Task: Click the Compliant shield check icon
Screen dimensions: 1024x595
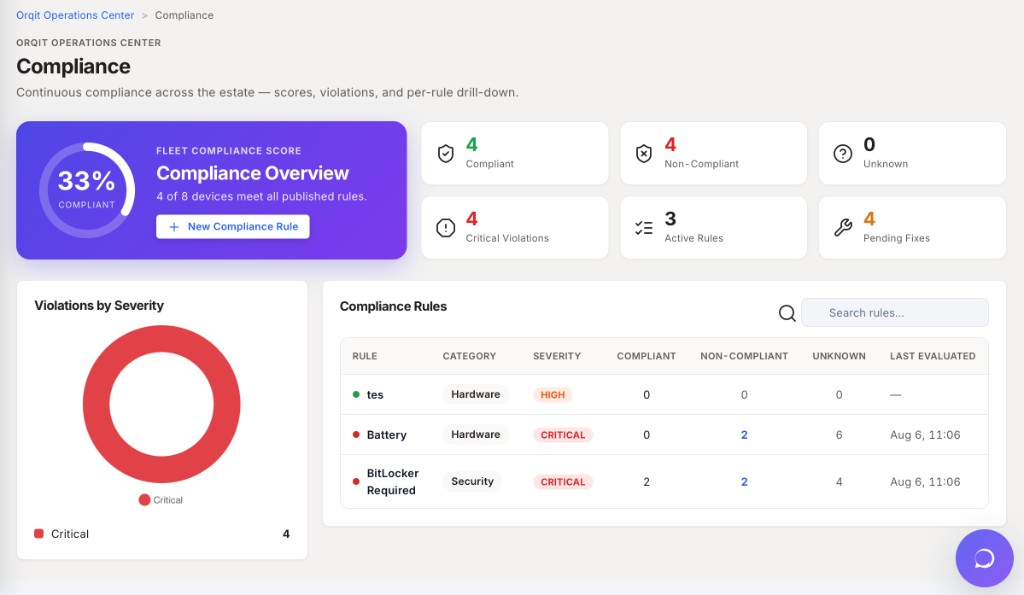Action: click(x=445, y=153)
